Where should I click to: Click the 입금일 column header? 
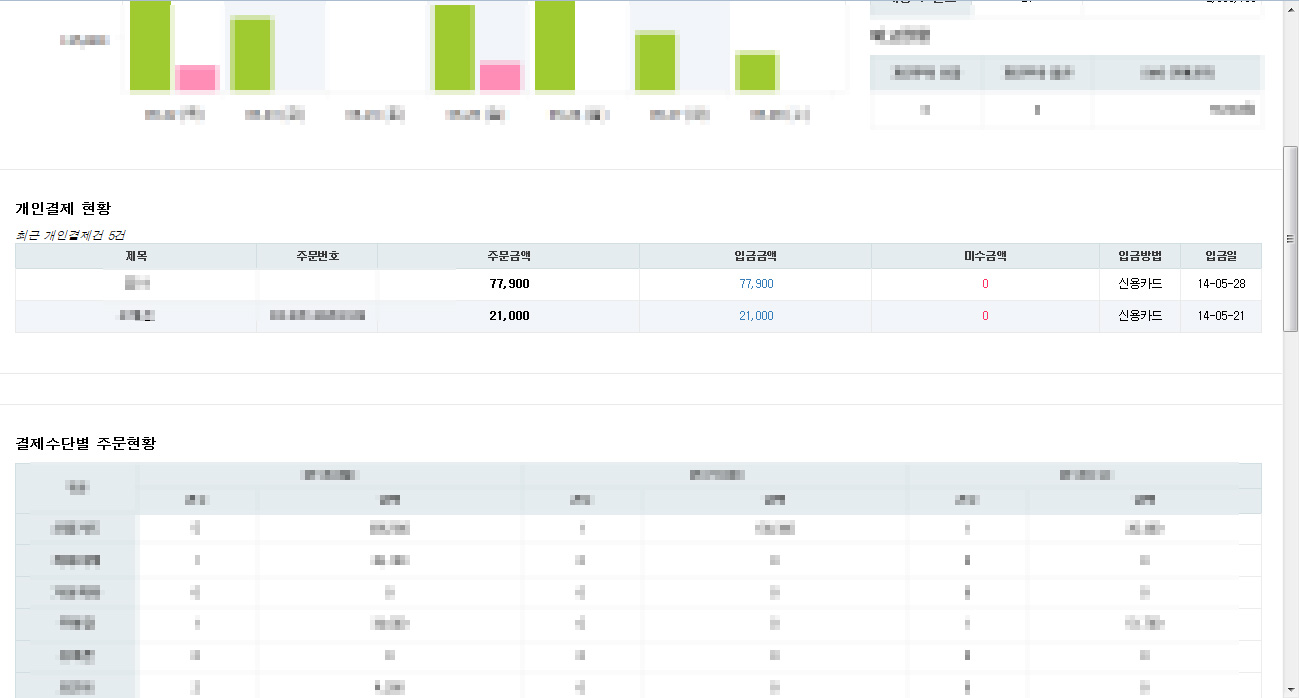(x=1221, y=256)
